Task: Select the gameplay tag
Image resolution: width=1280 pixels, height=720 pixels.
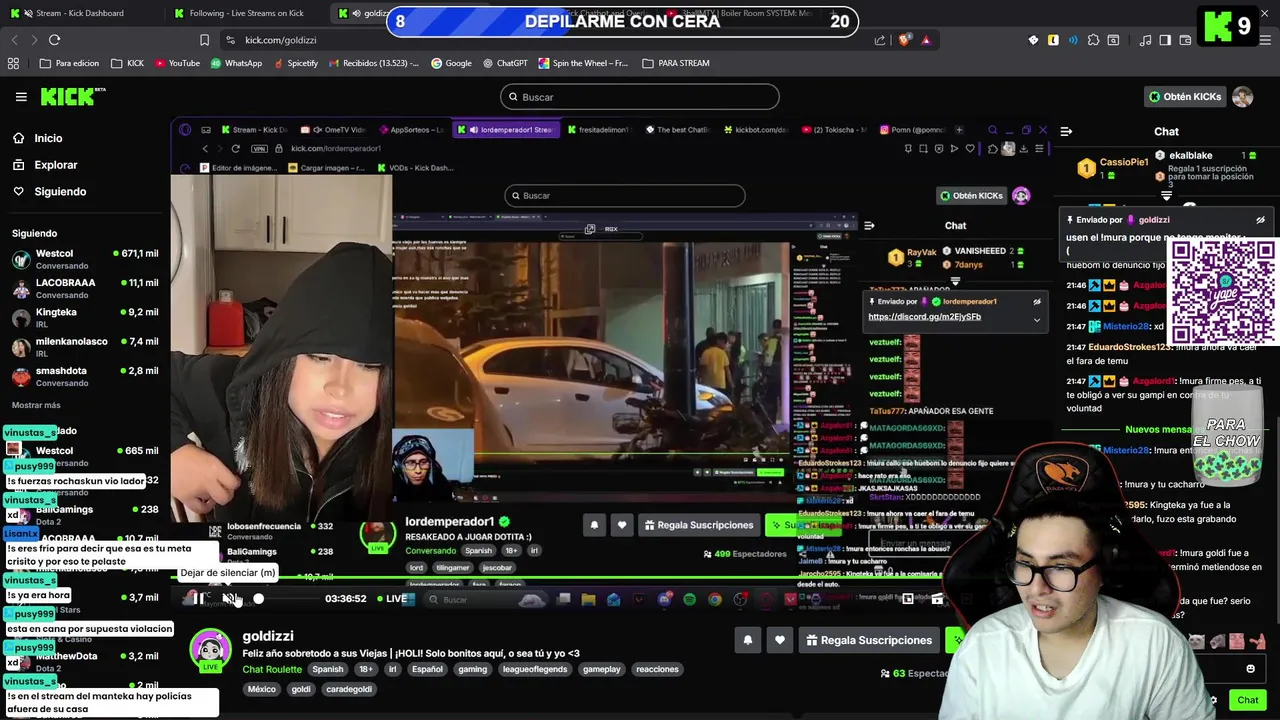Action: coord(602,669)
